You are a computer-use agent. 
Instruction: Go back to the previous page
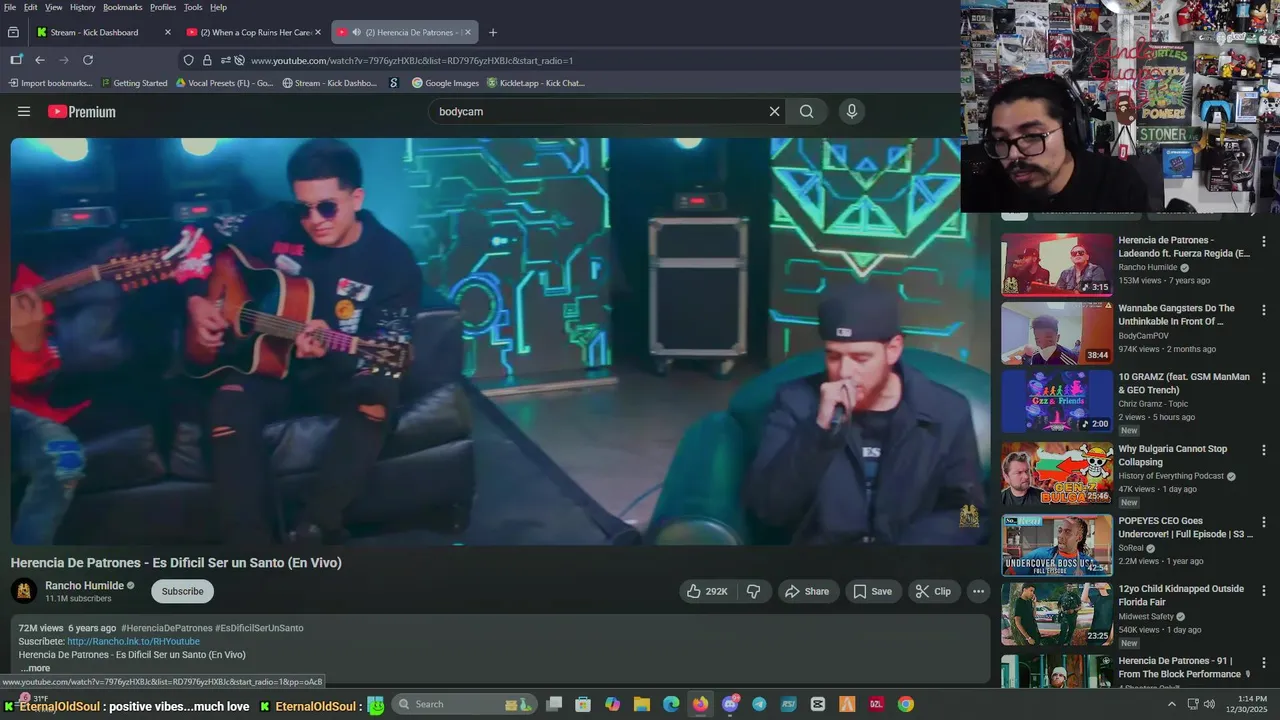coord(40,60)
